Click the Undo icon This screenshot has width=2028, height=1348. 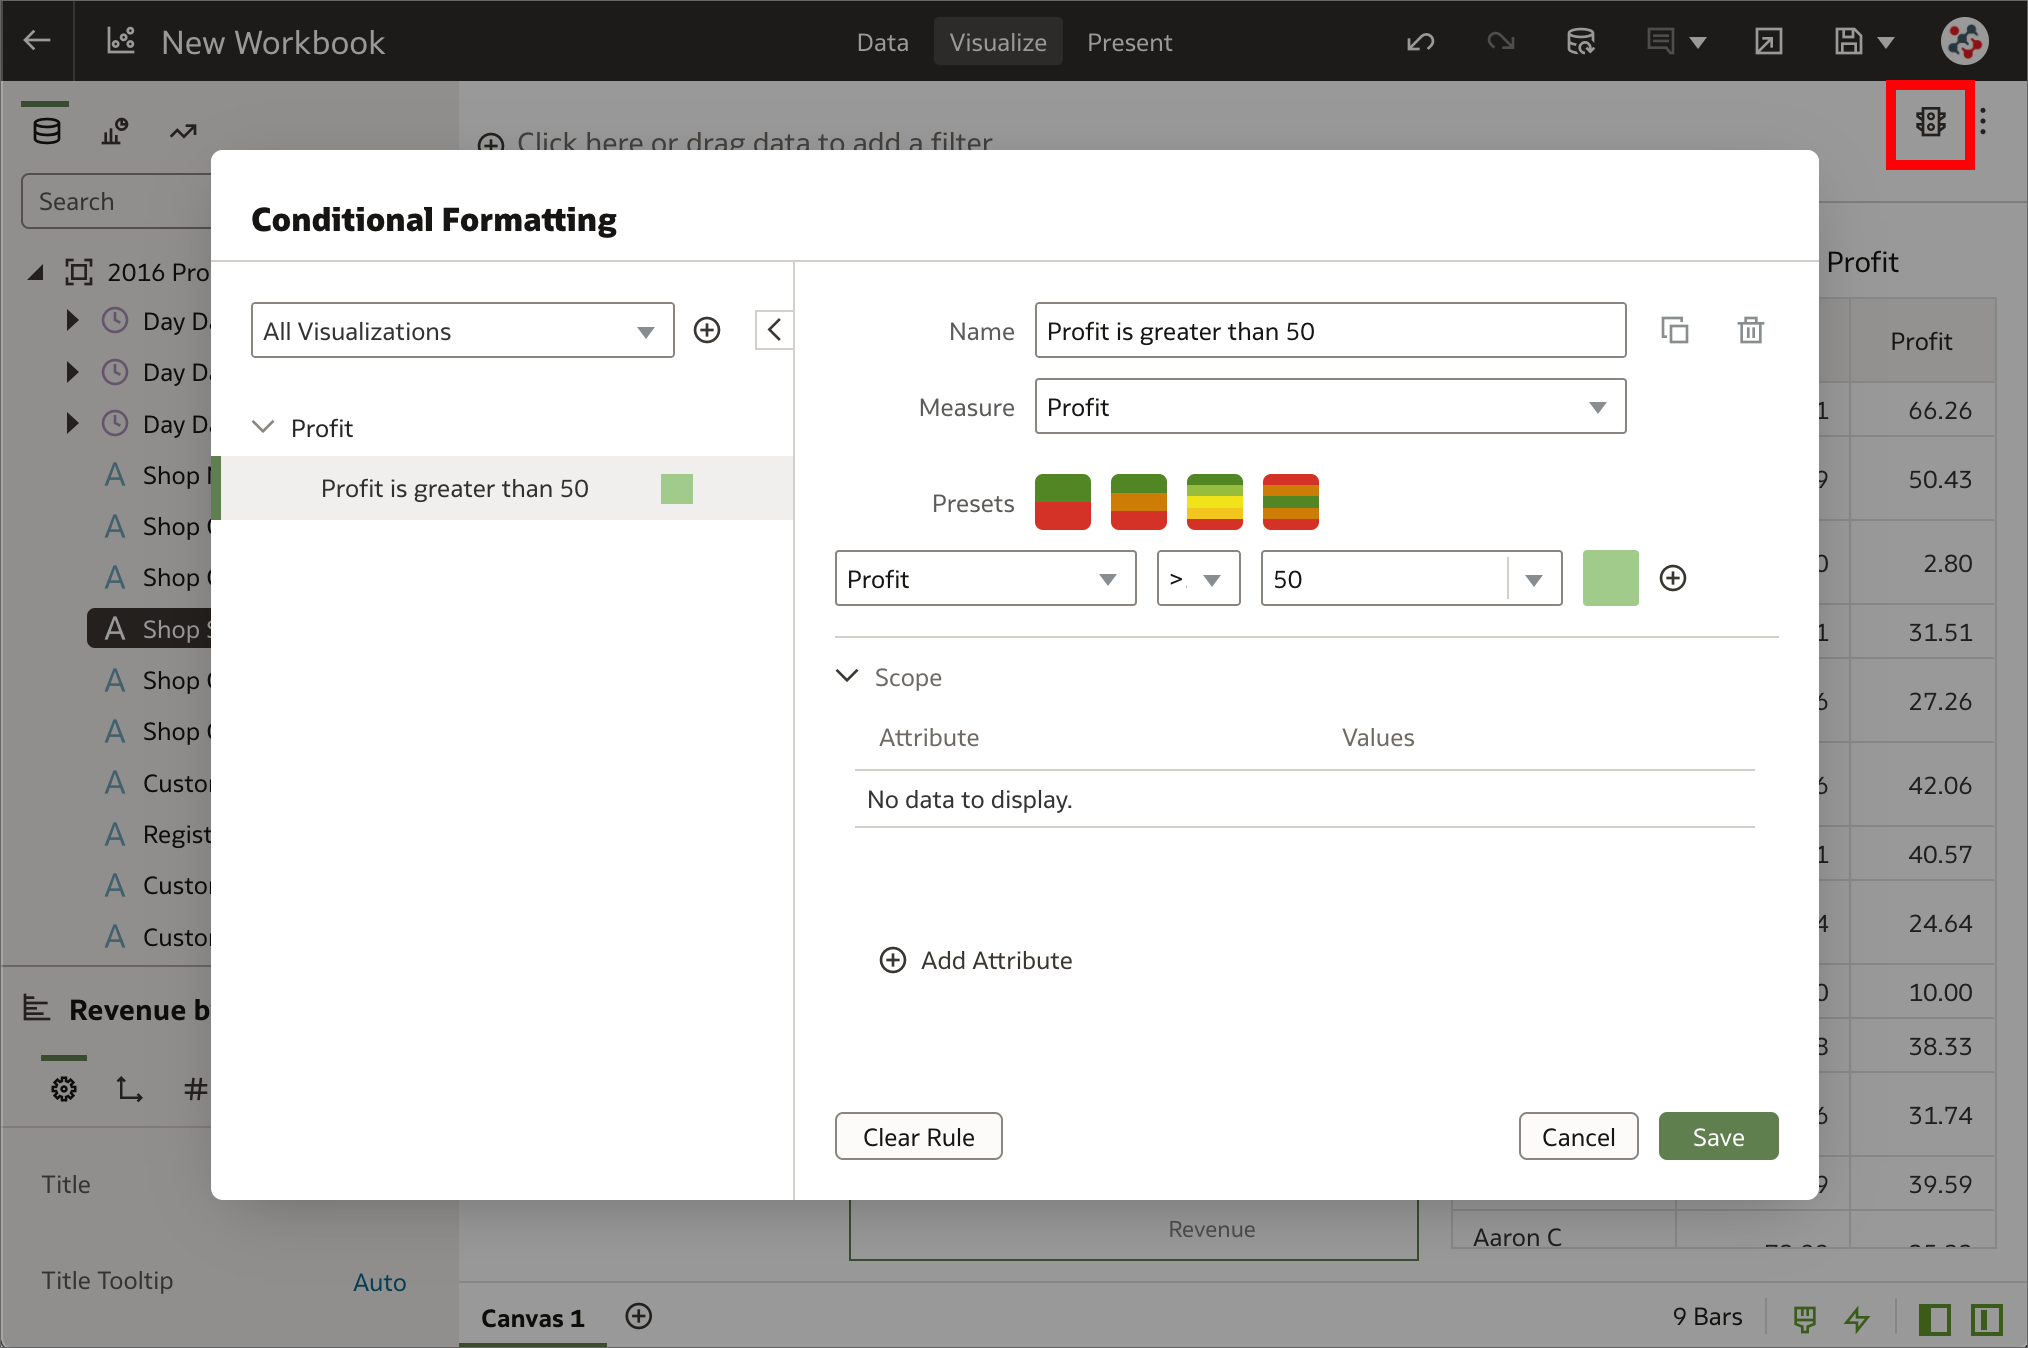(1419, 41)
